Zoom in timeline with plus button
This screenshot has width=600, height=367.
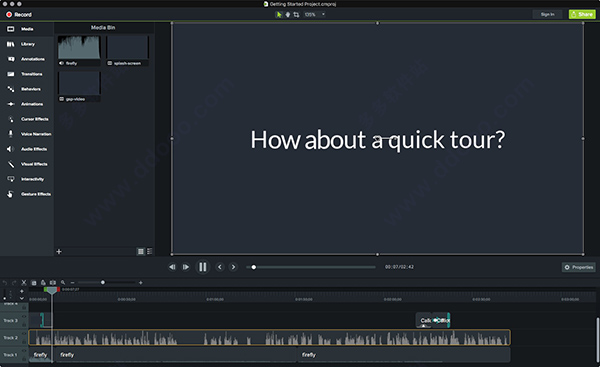[141, 282]
